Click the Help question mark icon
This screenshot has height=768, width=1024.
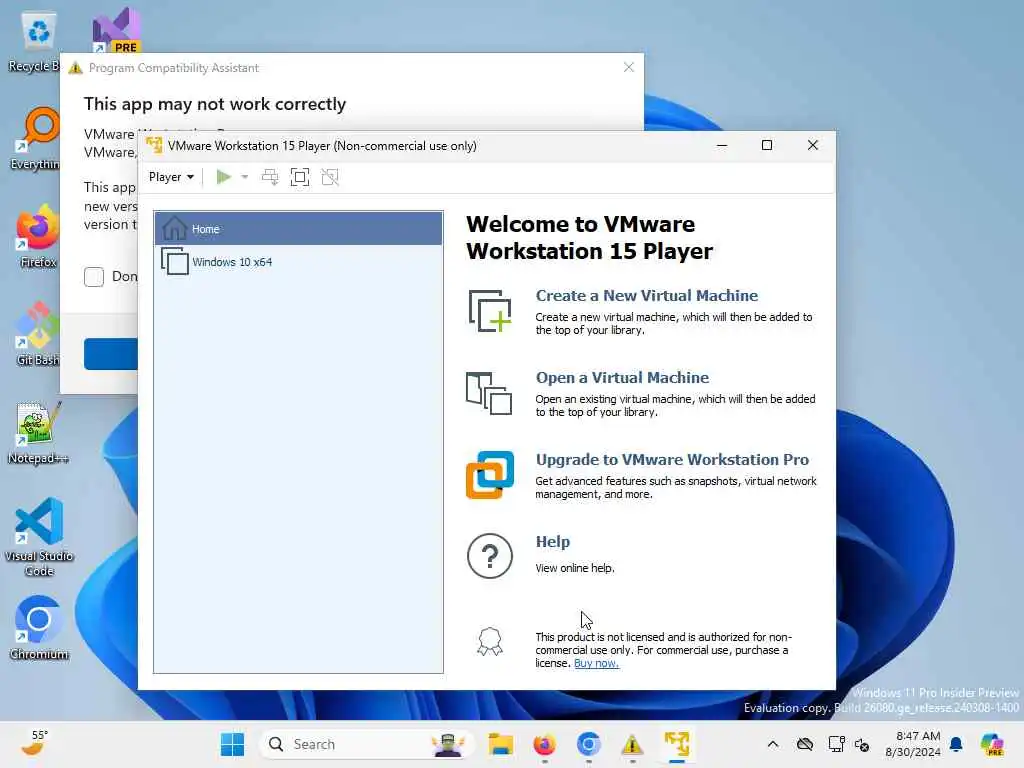[490, 556]
